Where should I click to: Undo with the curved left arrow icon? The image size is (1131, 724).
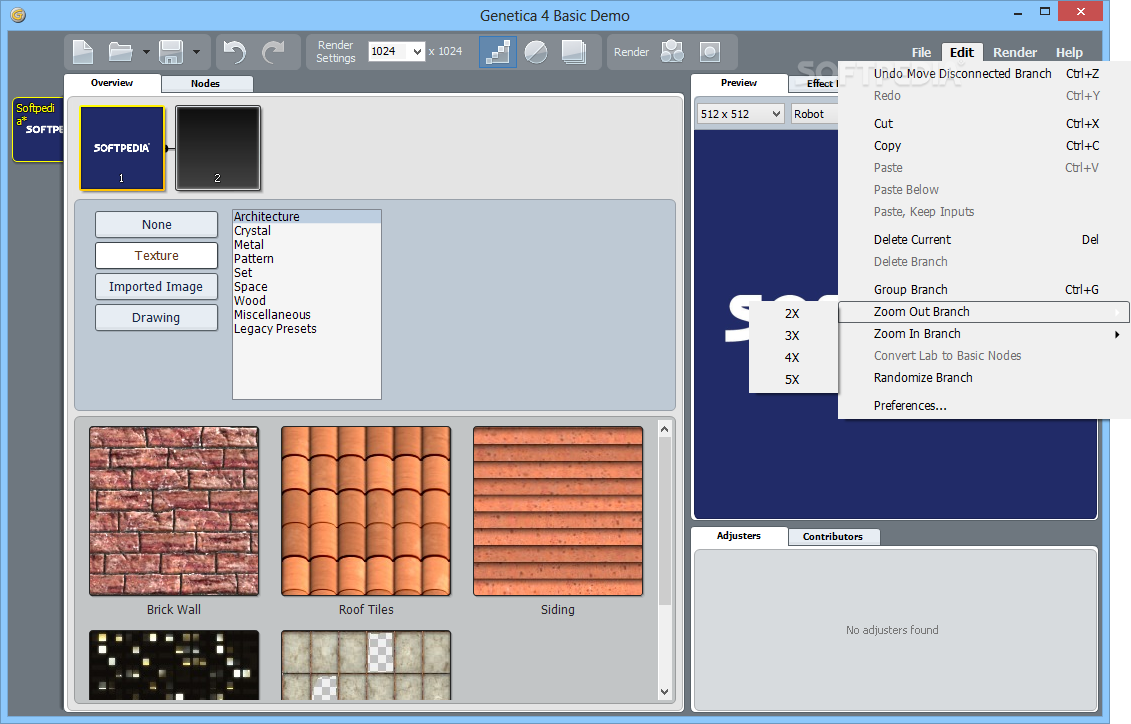coord(234,52)
